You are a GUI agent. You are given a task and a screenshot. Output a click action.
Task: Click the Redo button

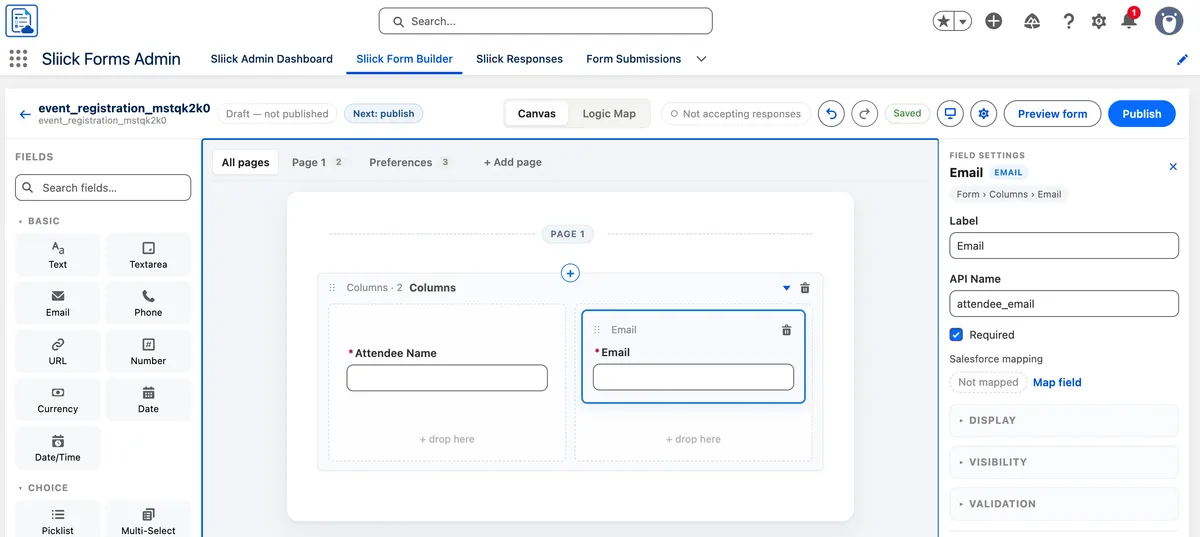(865, 114)
